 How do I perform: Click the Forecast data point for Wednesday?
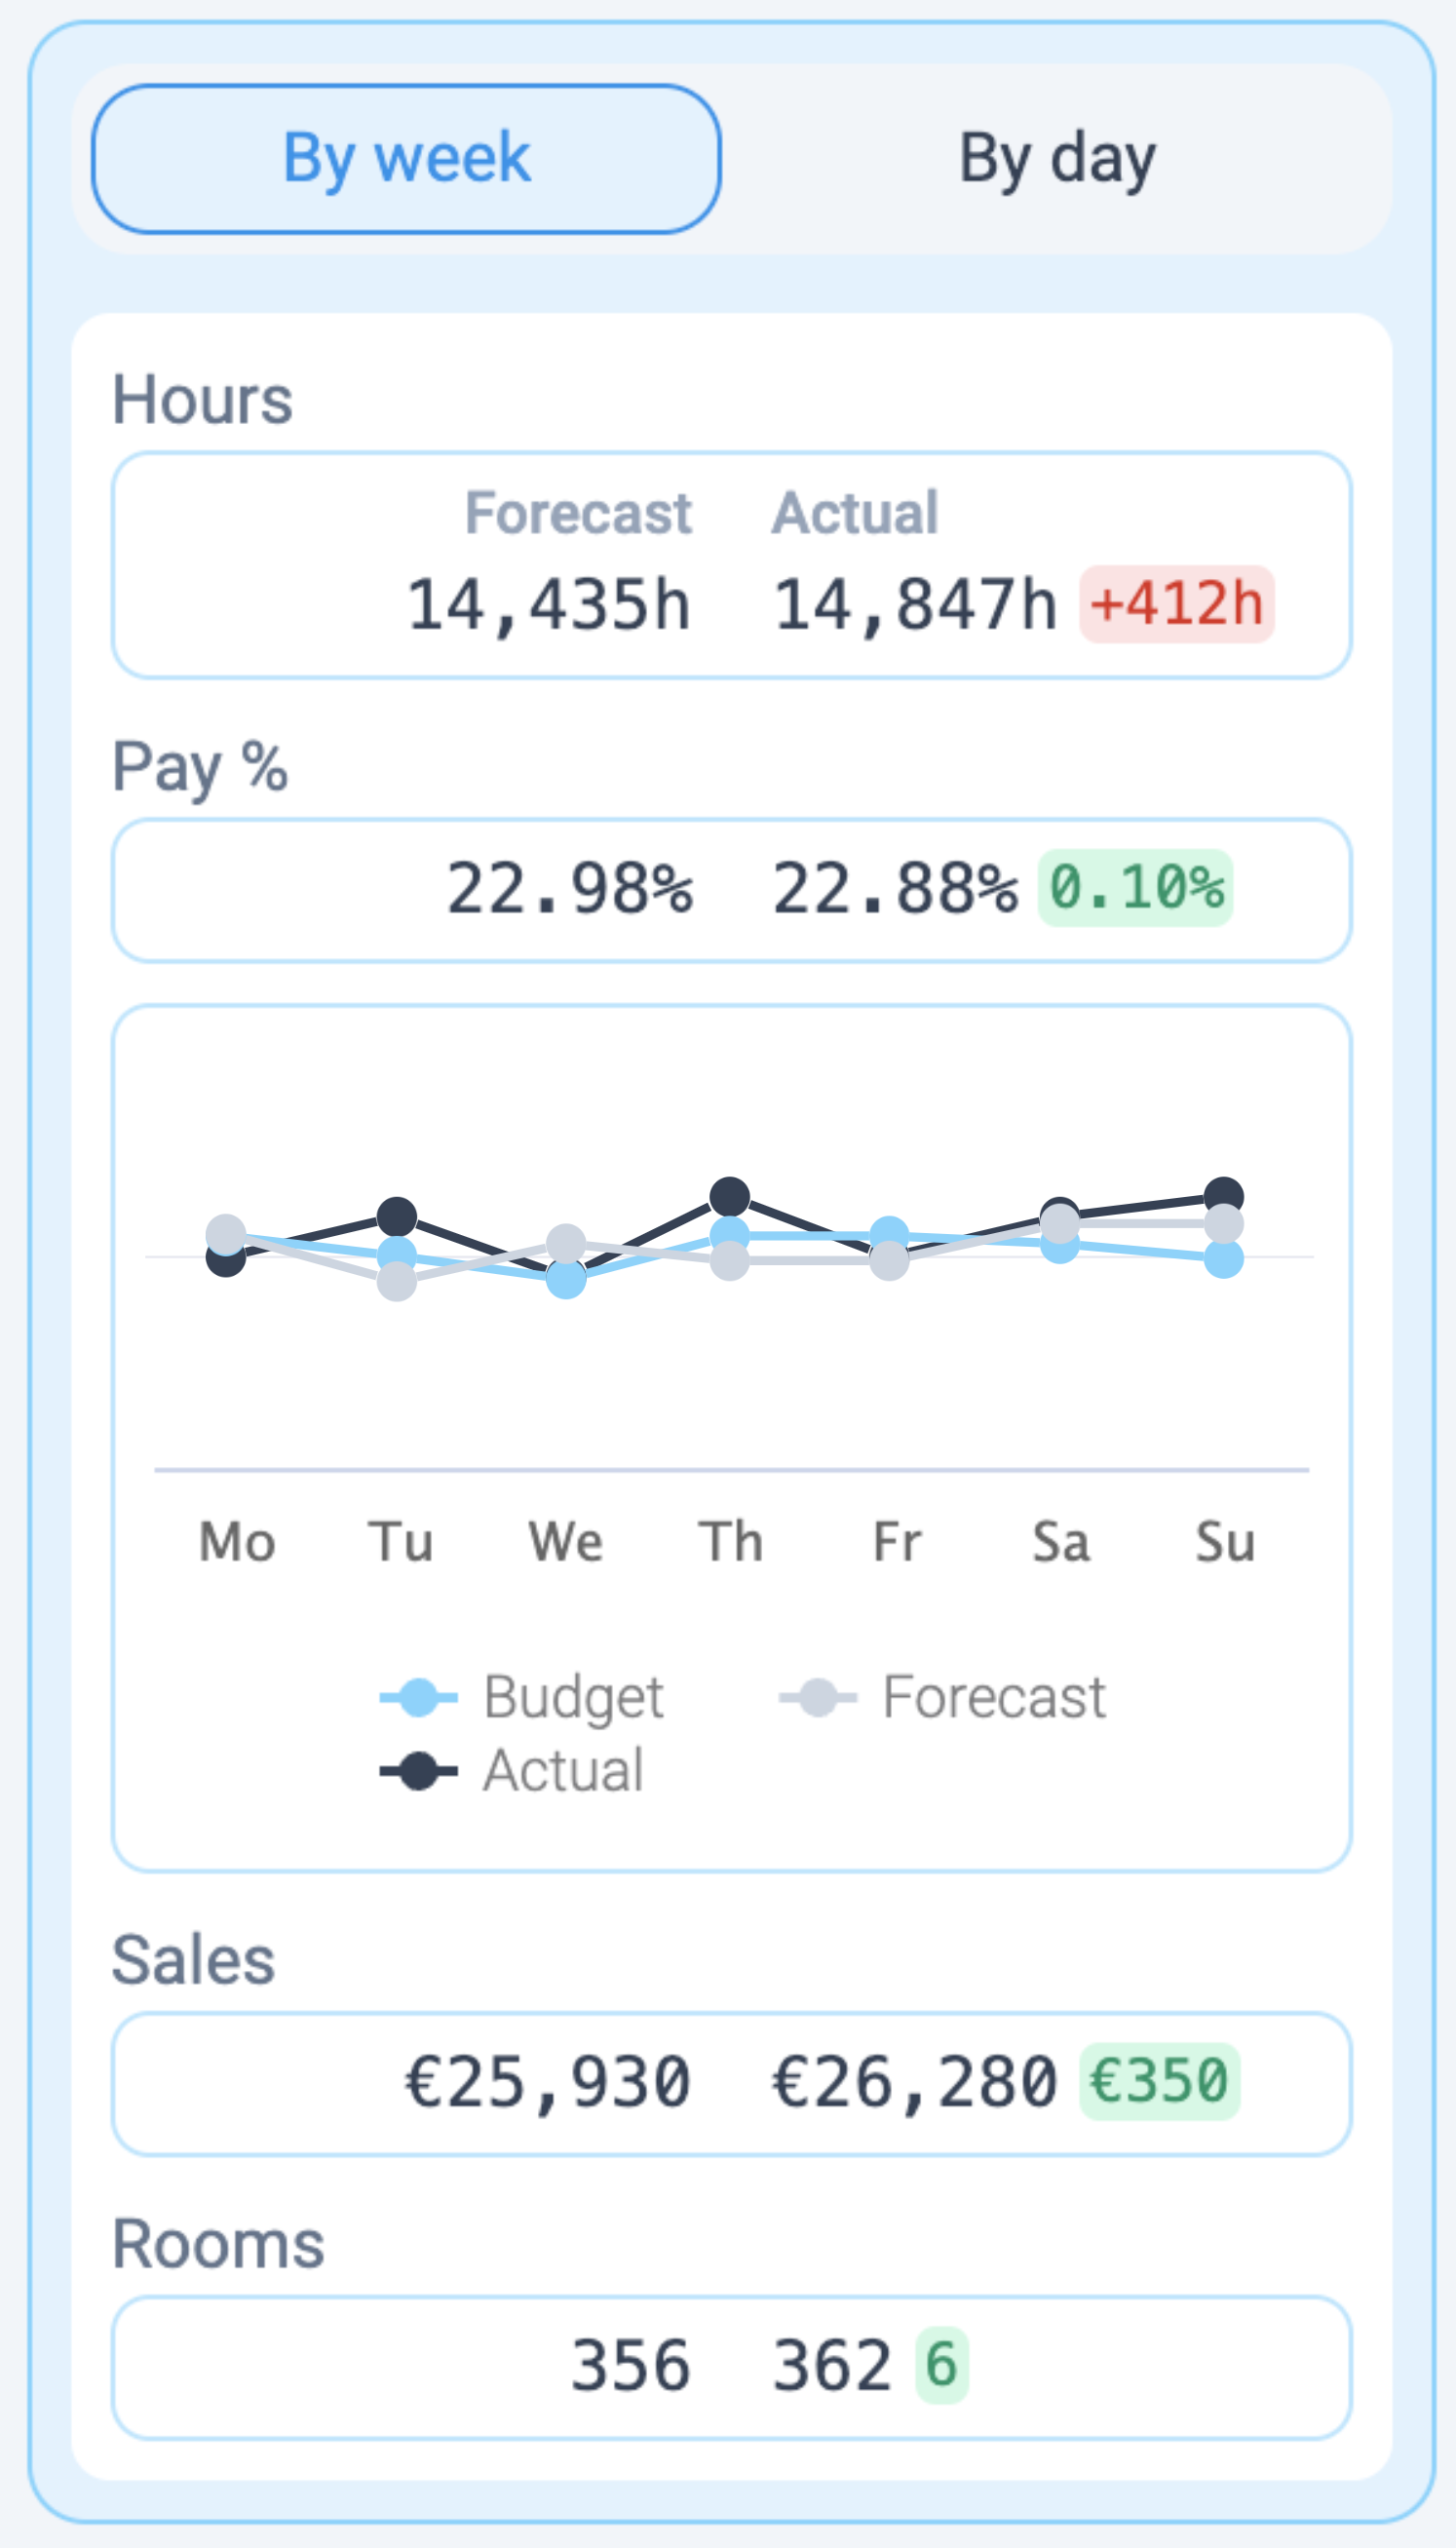pos(566,1244)
